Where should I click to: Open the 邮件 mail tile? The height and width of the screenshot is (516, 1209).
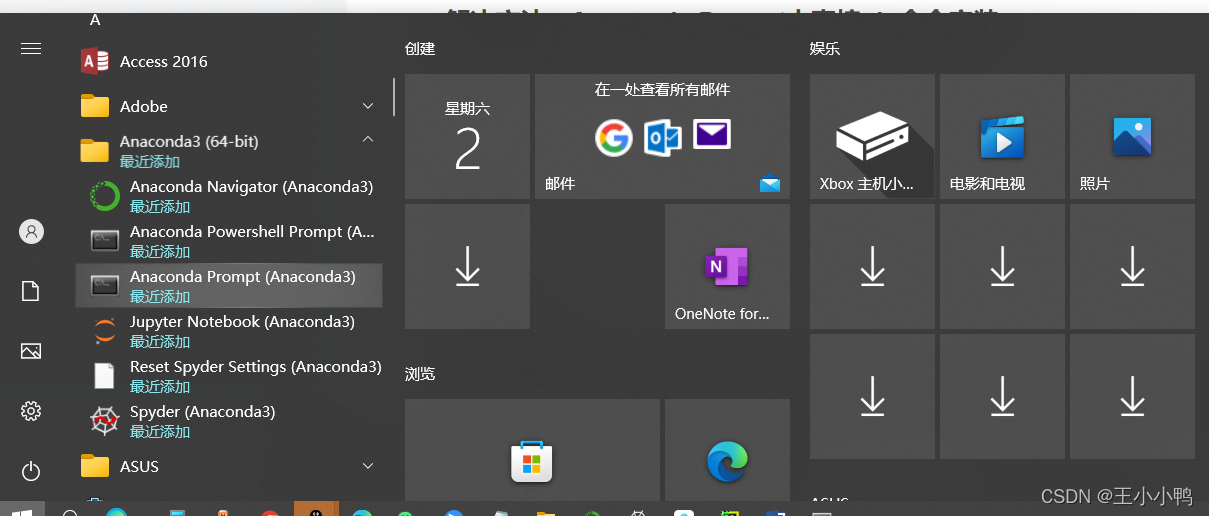(x=662, y=136)
